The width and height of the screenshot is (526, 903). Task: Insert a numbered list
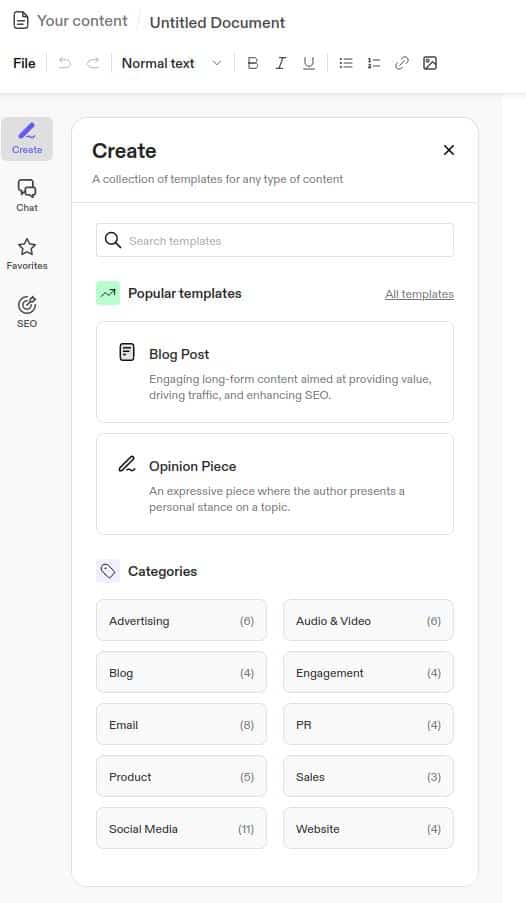coord(374,63)
